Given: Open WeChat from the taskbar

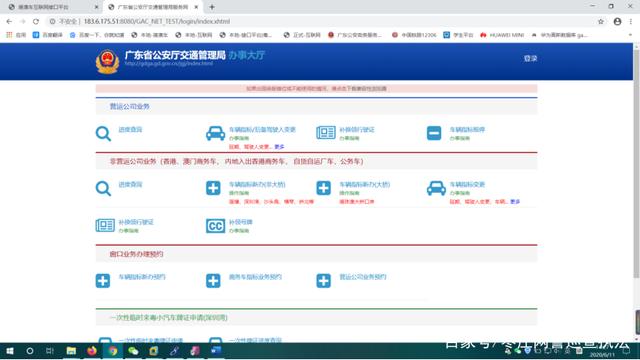Looking at the screenshot, I should (133, 351).
